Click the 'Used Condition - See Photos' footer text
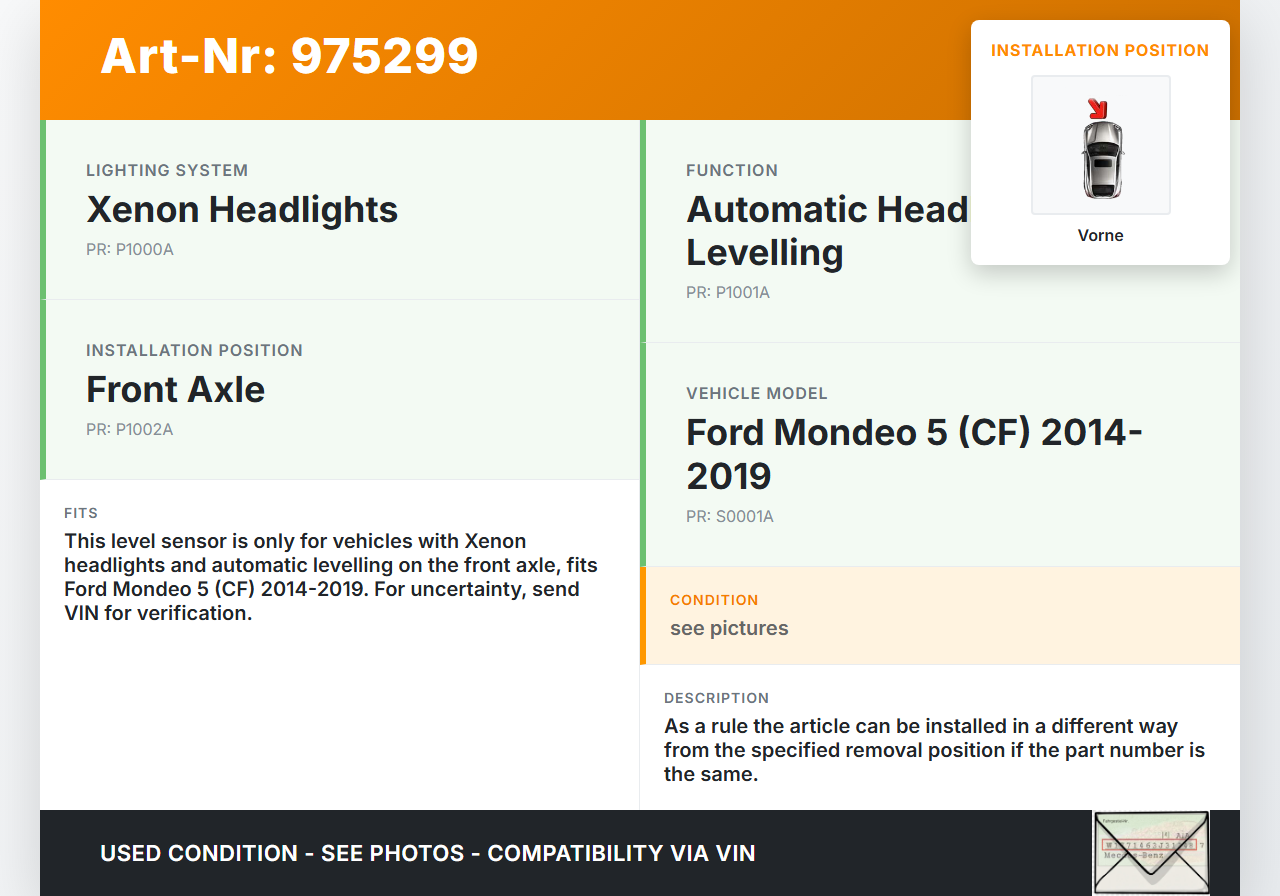This screenshot has height=896, width=1280. click(427, 853)
